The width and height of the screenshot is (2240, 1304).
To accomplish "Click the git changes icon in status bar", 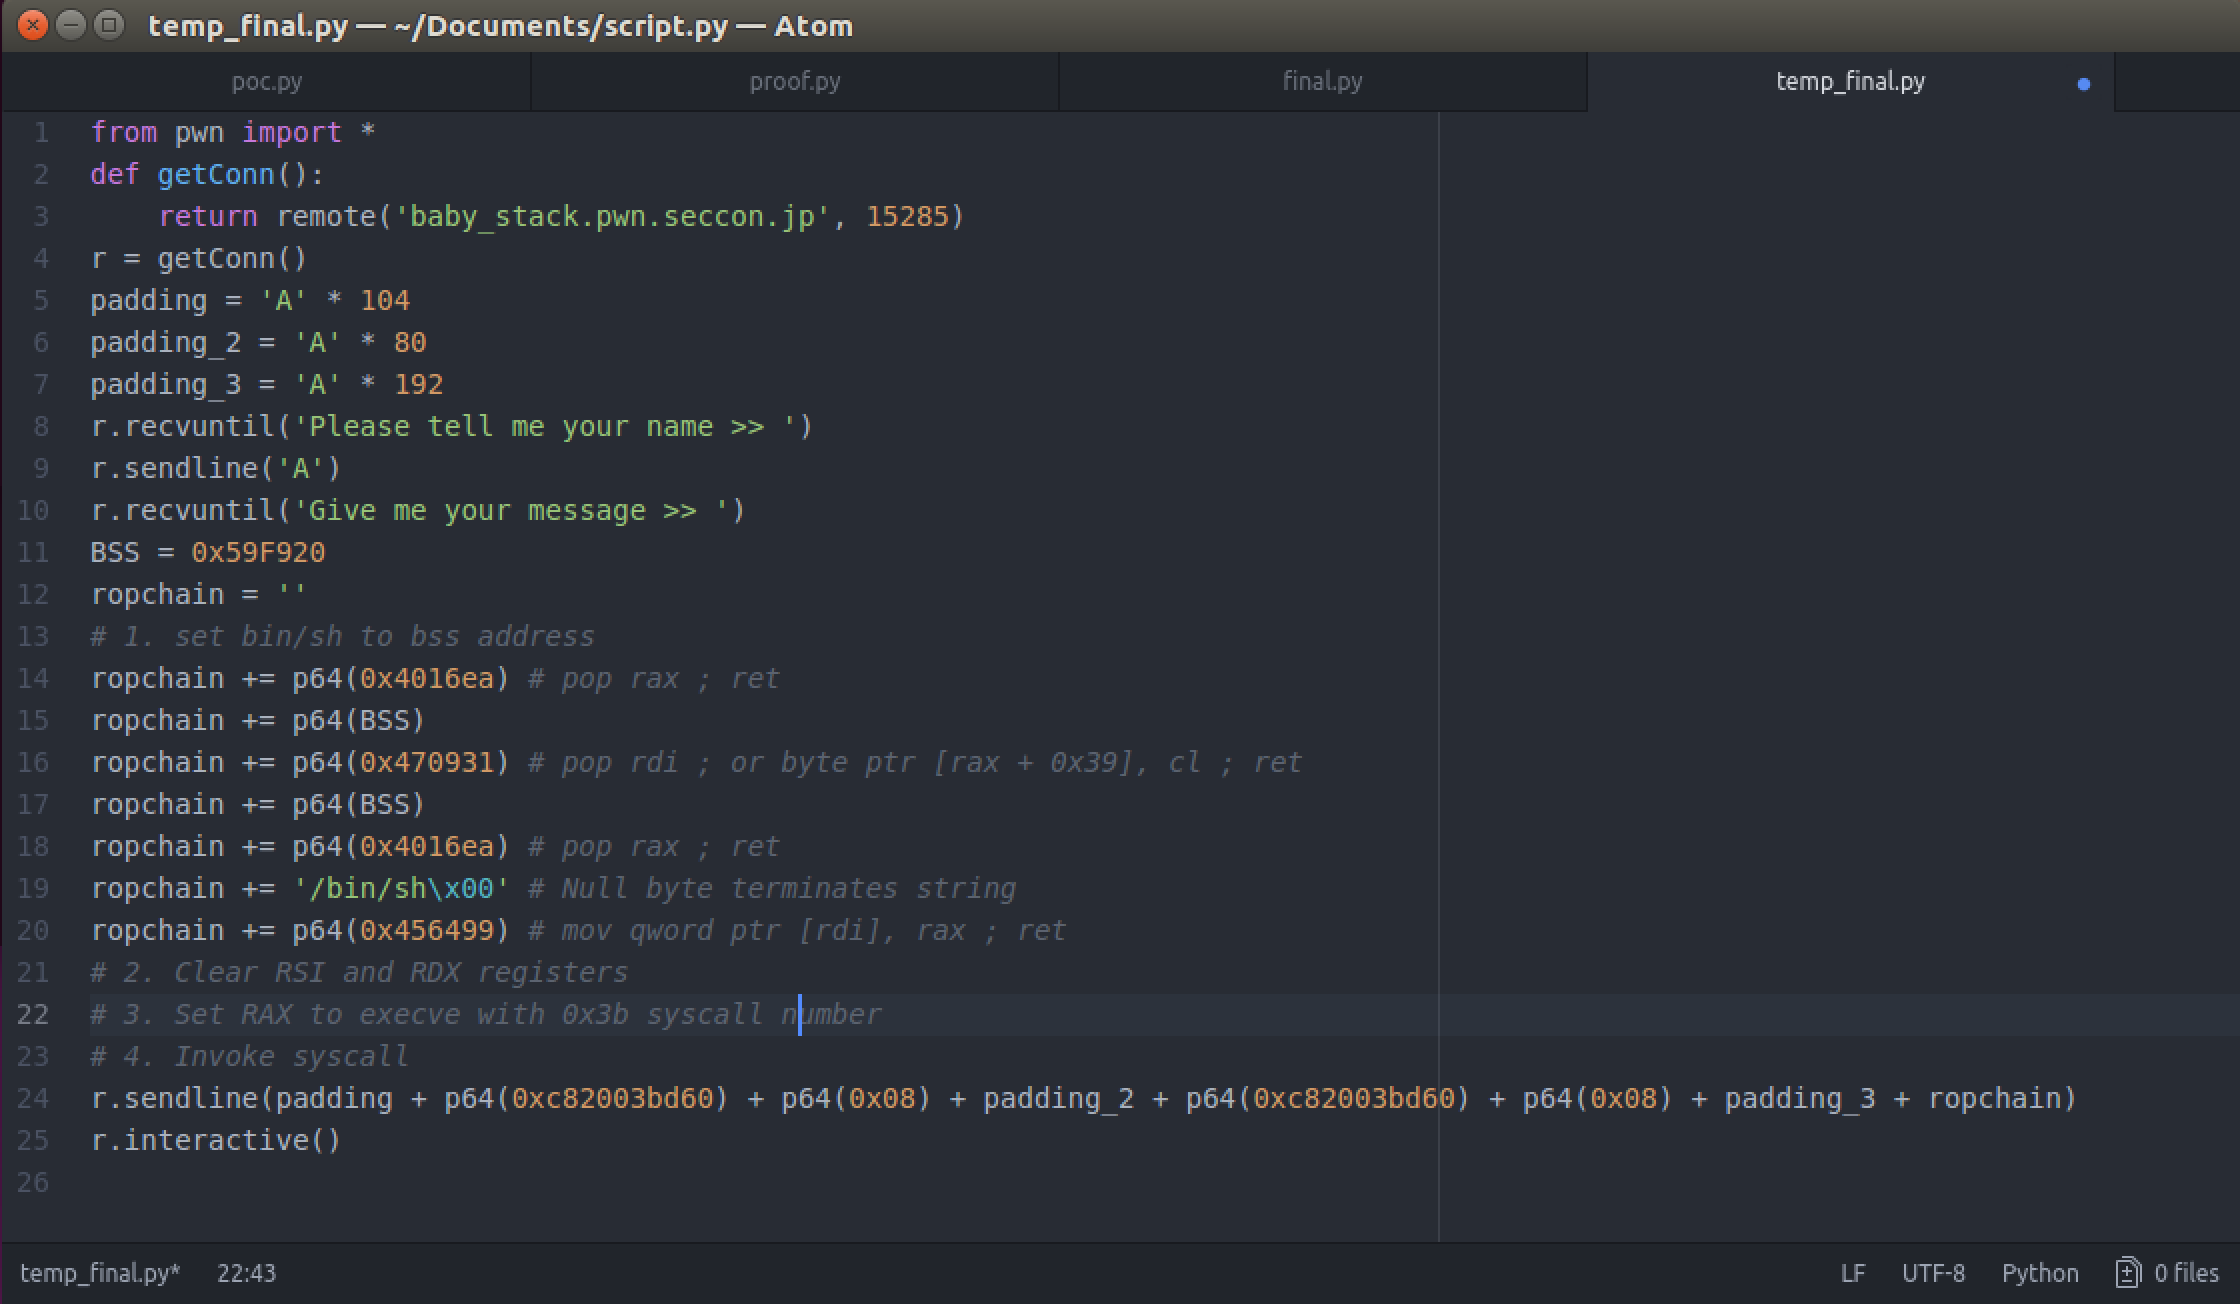I will [2127, 1273].
